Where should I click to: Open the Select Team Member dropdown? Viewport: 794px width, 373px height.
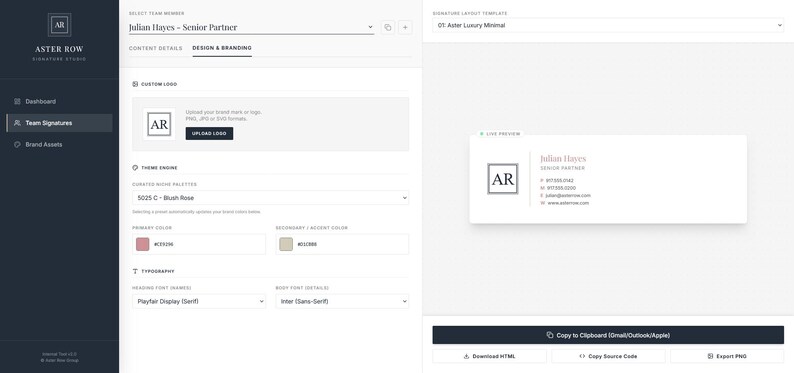251,27
